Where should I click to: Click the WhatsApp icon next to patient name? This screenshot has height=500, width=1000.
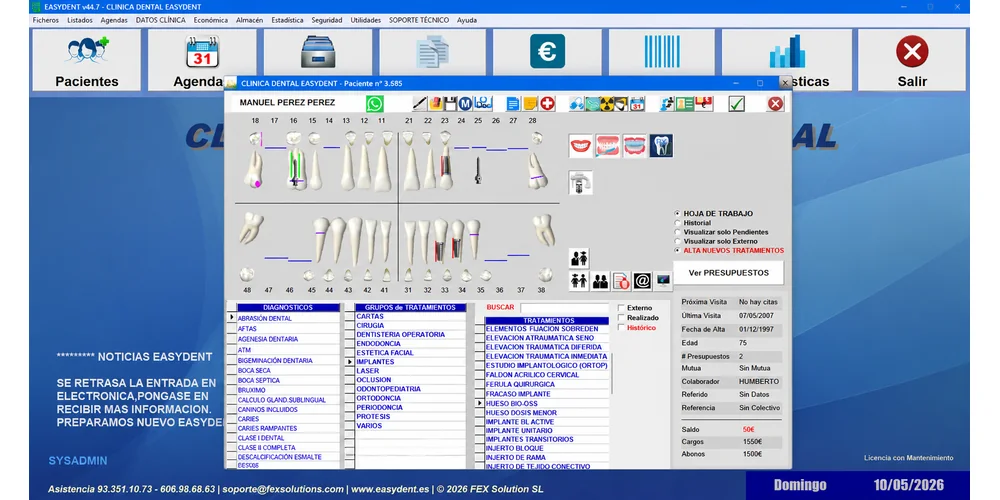[375, 103]
